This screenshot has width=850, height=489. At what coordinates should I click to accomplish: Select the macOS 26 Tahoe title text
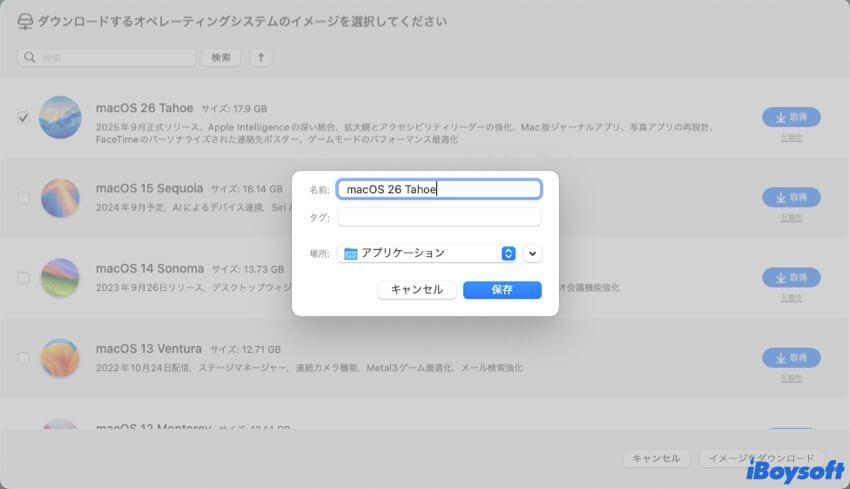(145, 108)
